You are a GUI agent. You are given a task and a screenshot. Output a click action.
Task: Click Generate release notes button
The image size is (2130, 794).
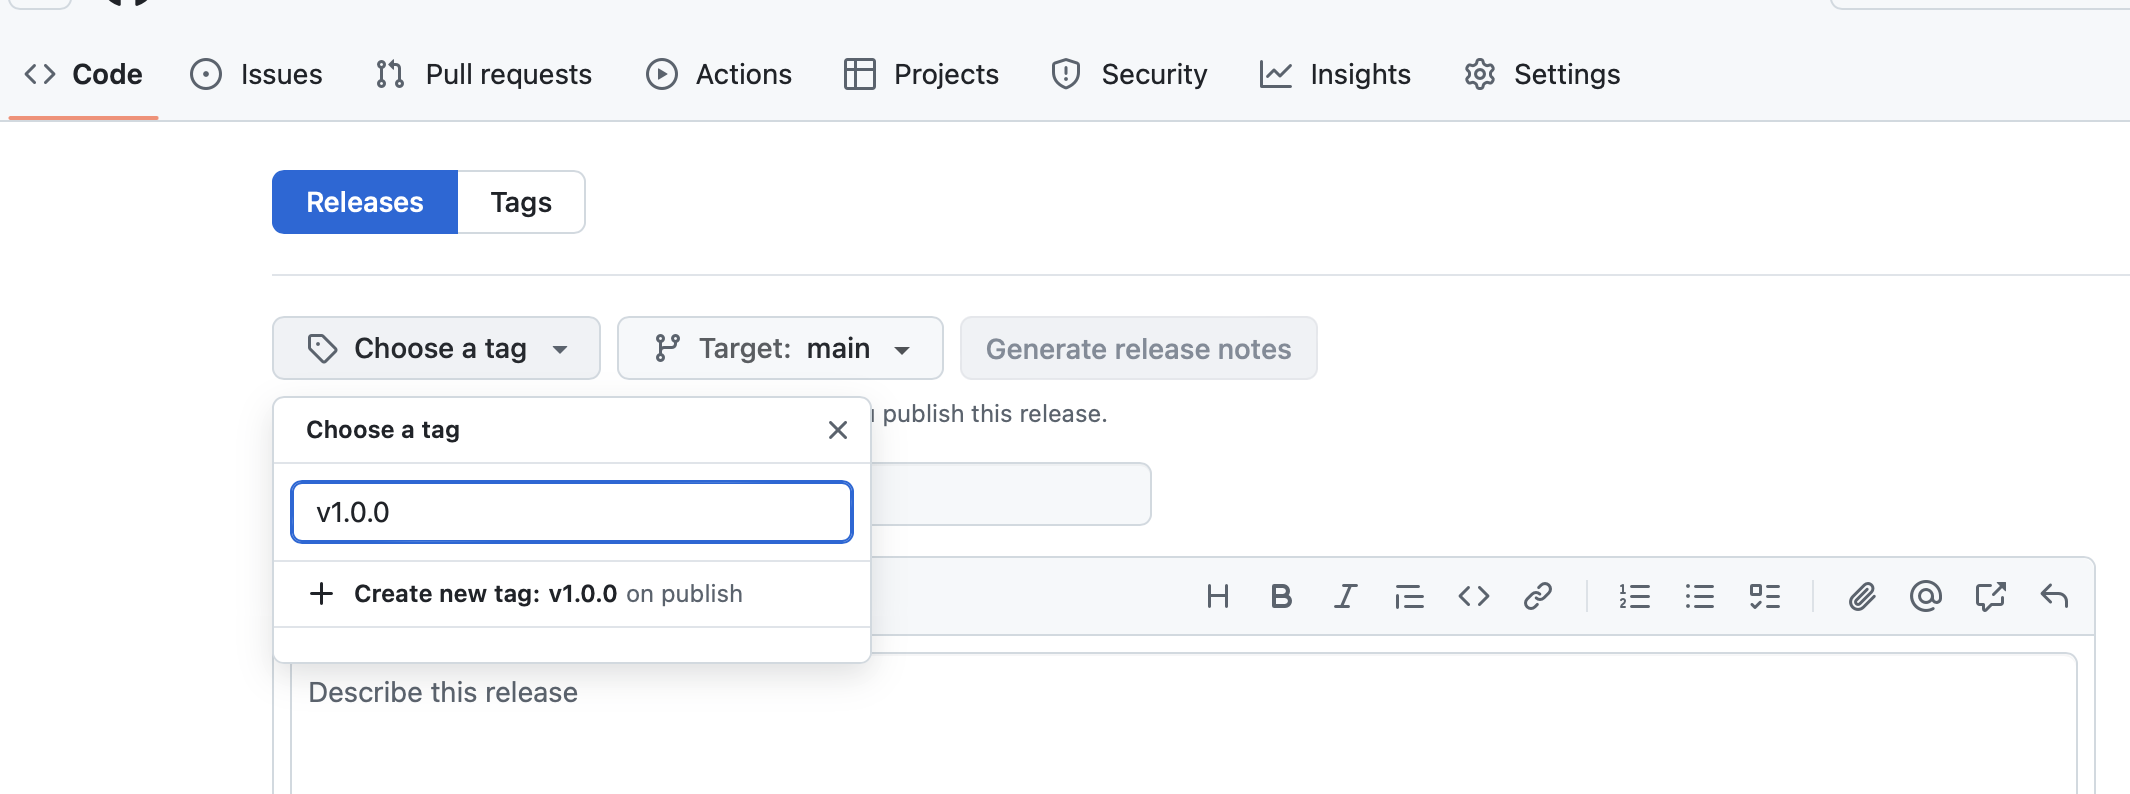click(x=1138, y=348)
